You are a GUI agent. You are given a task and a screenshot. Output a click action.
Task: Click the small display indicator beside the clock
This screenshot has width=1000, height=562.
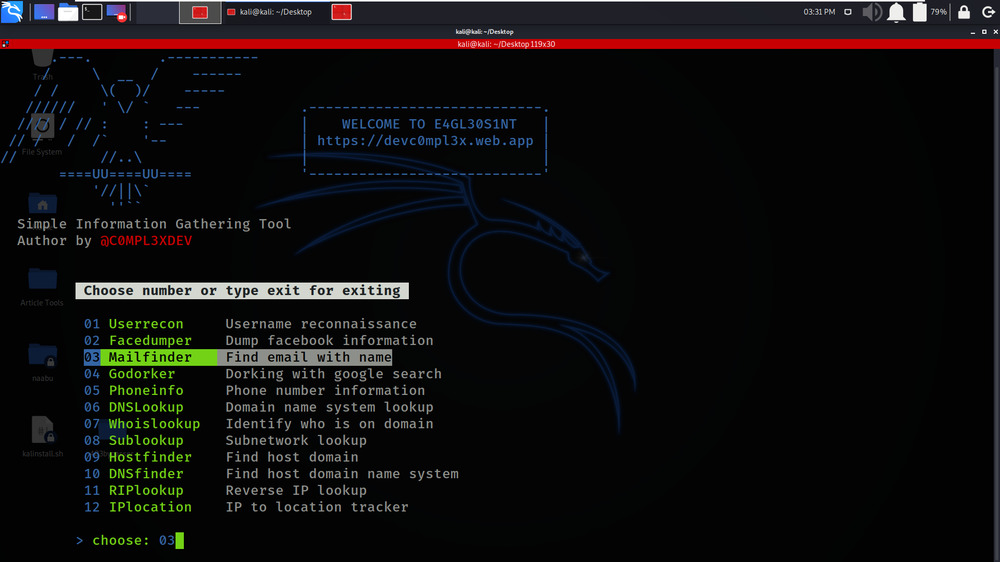coord(848,11)
